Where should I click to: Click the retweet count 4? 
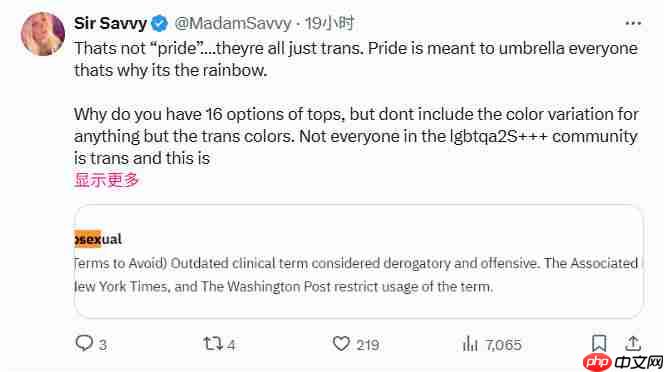231,345
